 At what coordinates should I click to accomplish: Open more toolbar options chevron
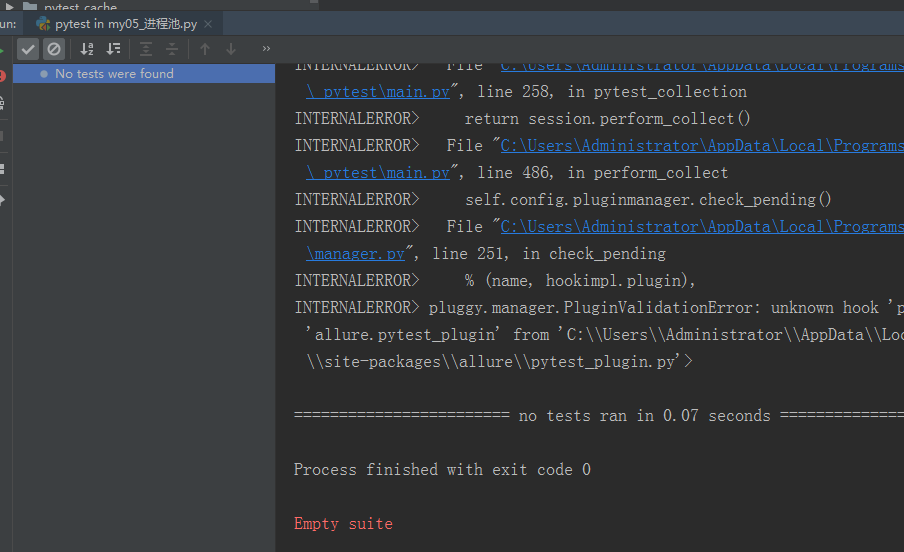pyautogui.click(x=266, y=48)
